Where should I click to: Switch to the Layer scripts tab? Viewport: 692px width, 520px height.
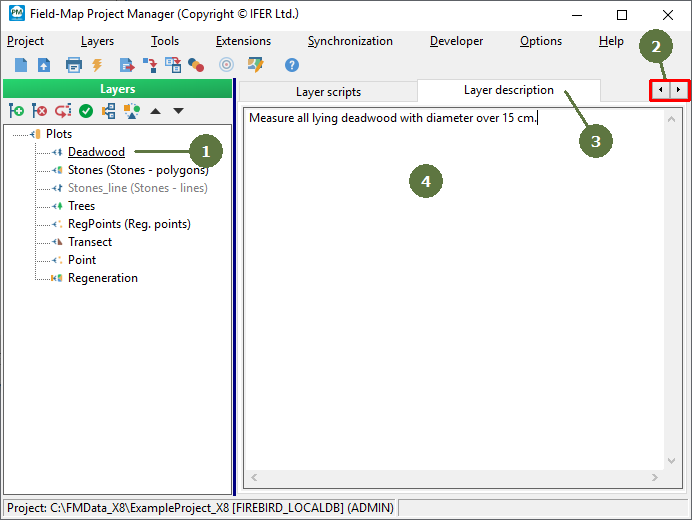pyautogui.click(x=327, y=91)
